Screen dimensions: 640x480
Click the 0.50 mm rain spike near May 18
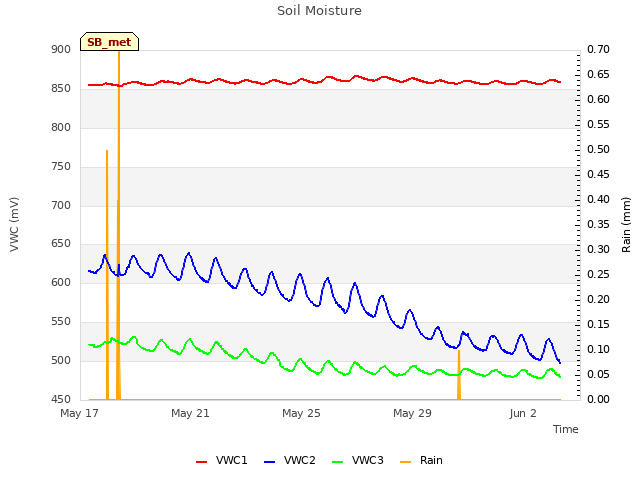pos(107,275)
